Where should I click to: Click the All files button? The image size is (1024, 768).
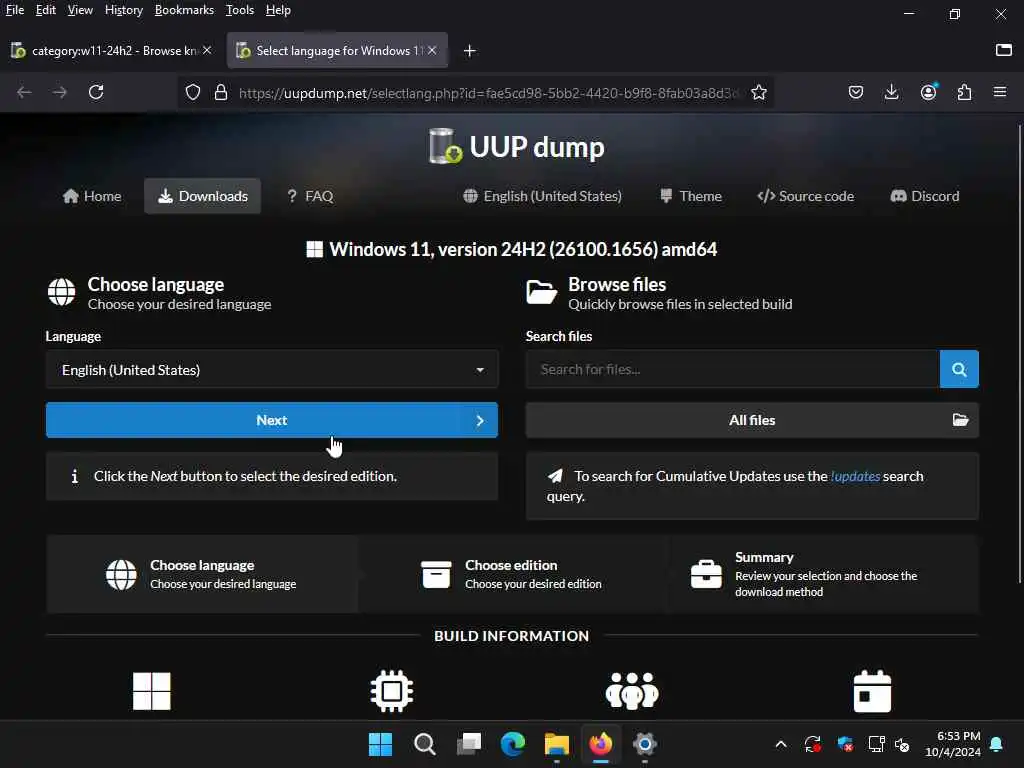tap(752, 420)
